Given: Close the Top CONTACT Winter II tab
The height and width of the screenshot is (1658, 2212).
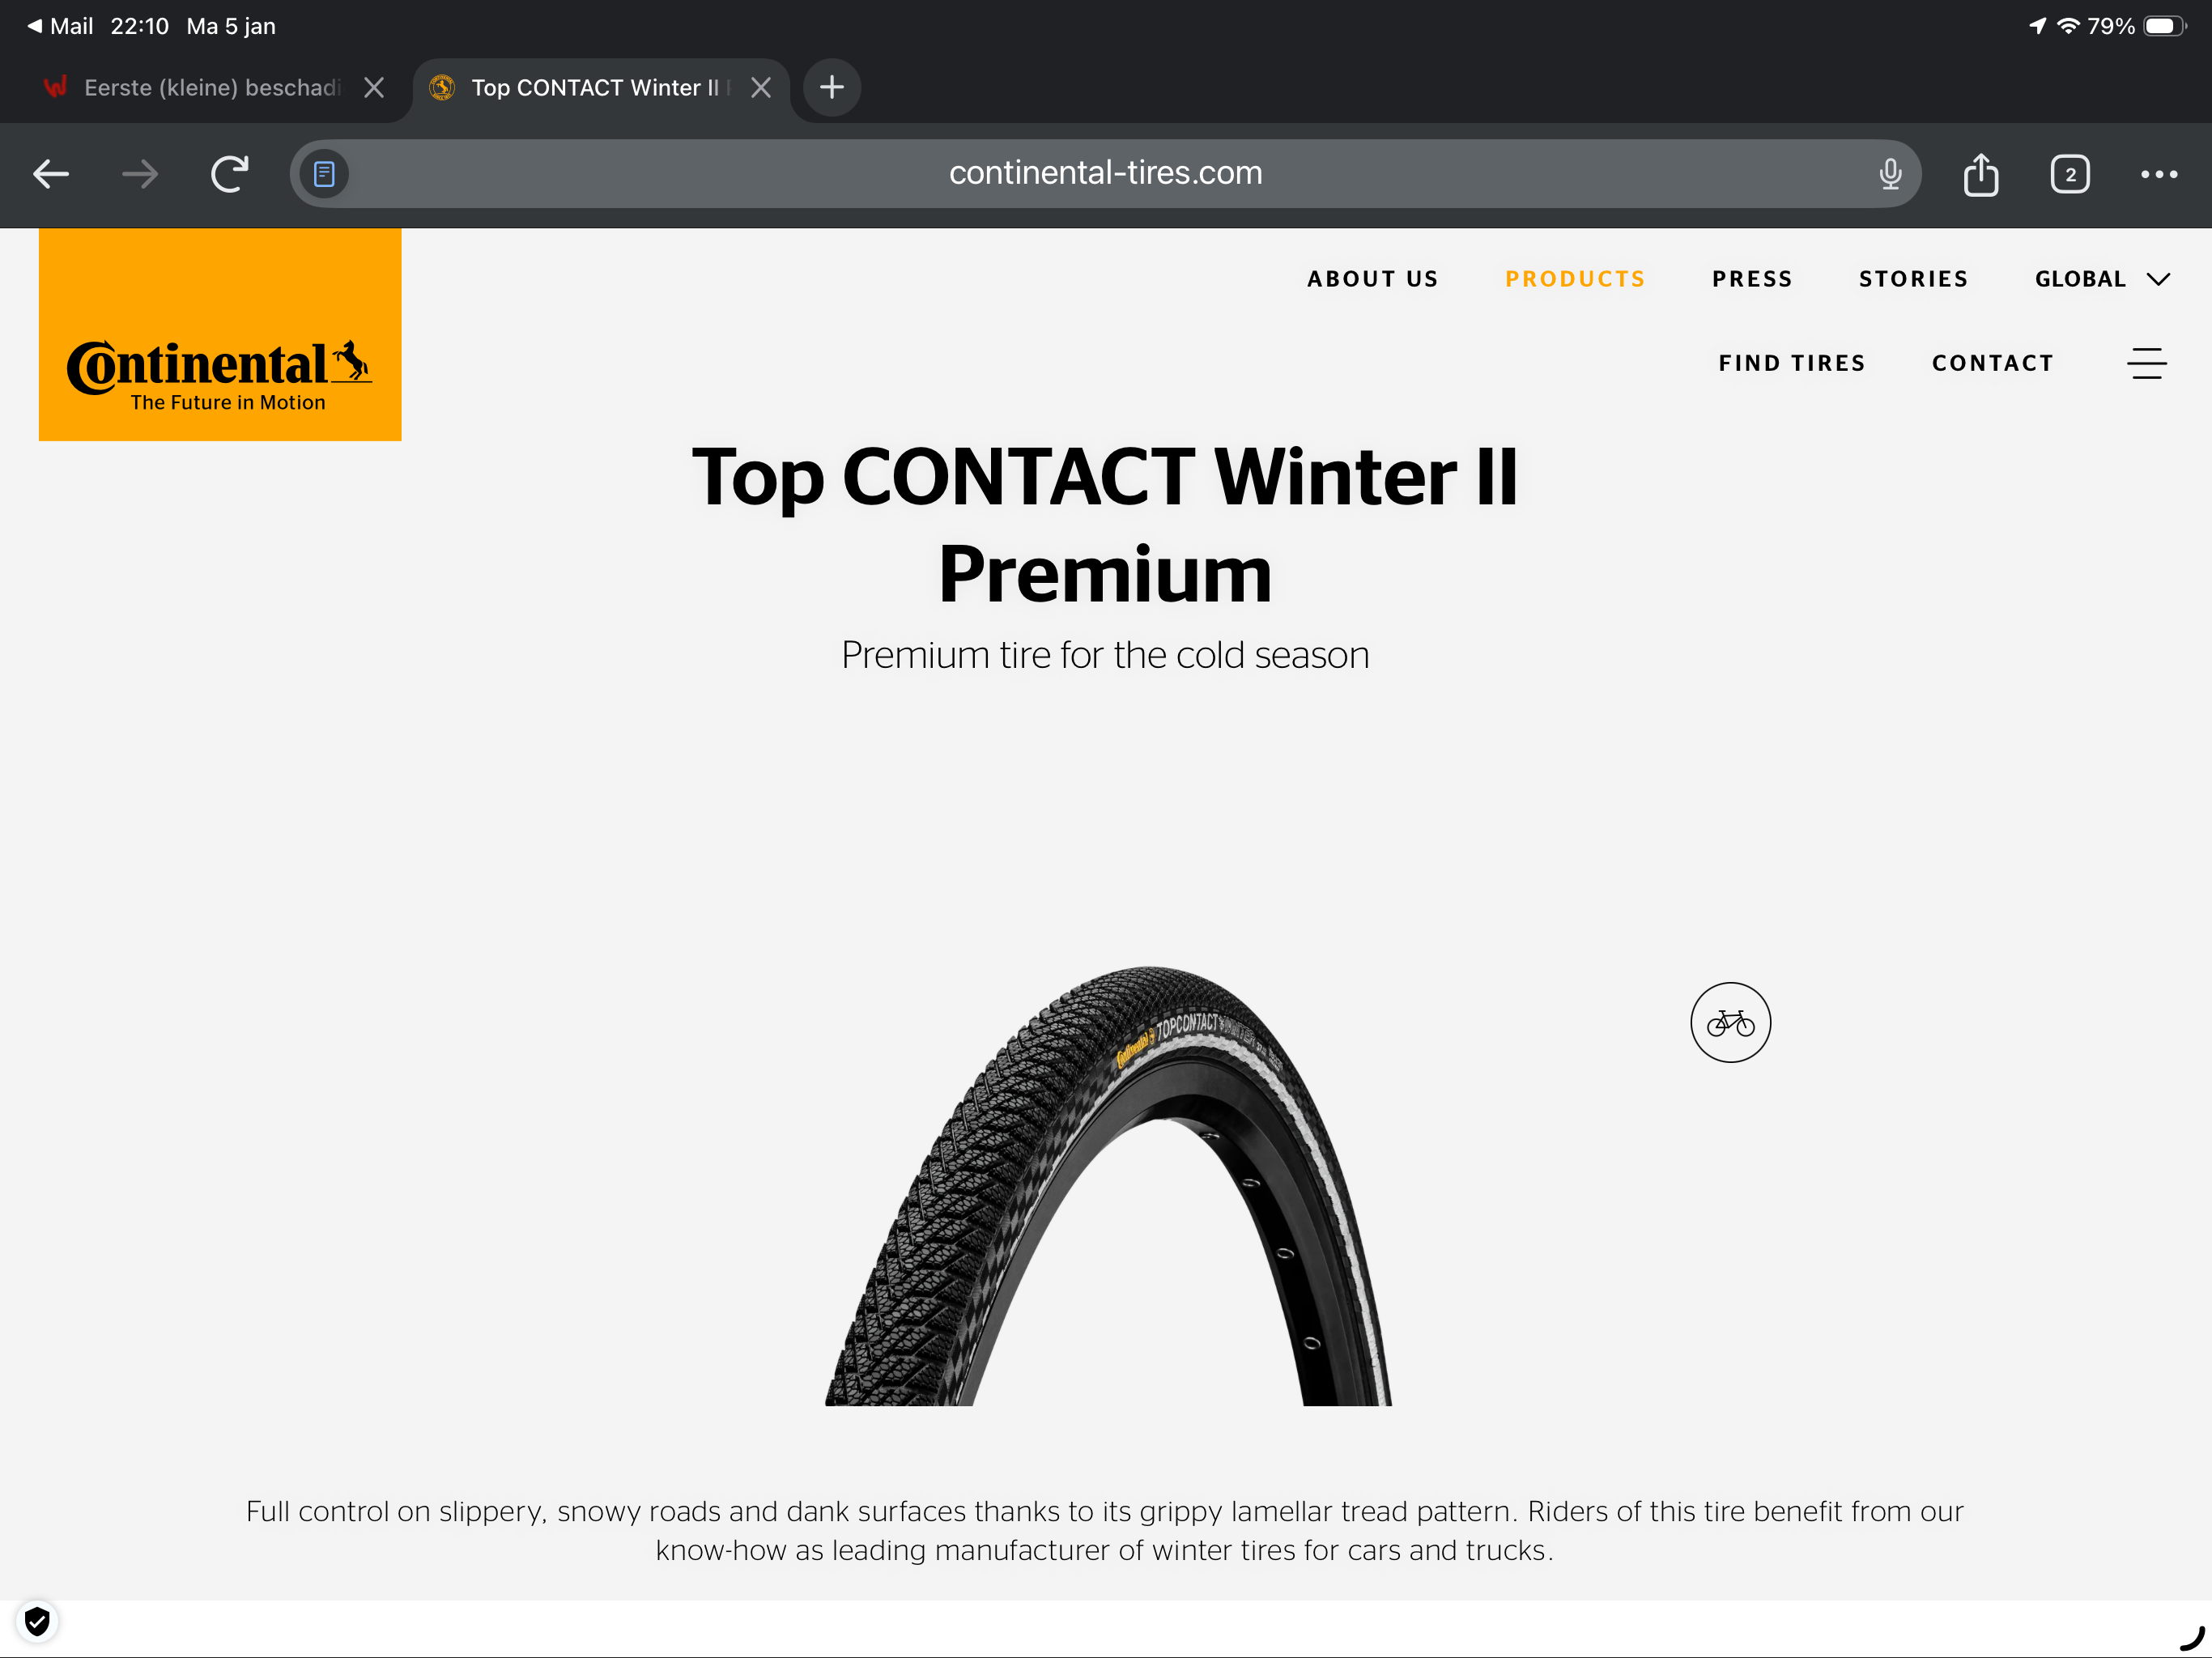Looking at the screenshot, I should [x=761, y=88].
